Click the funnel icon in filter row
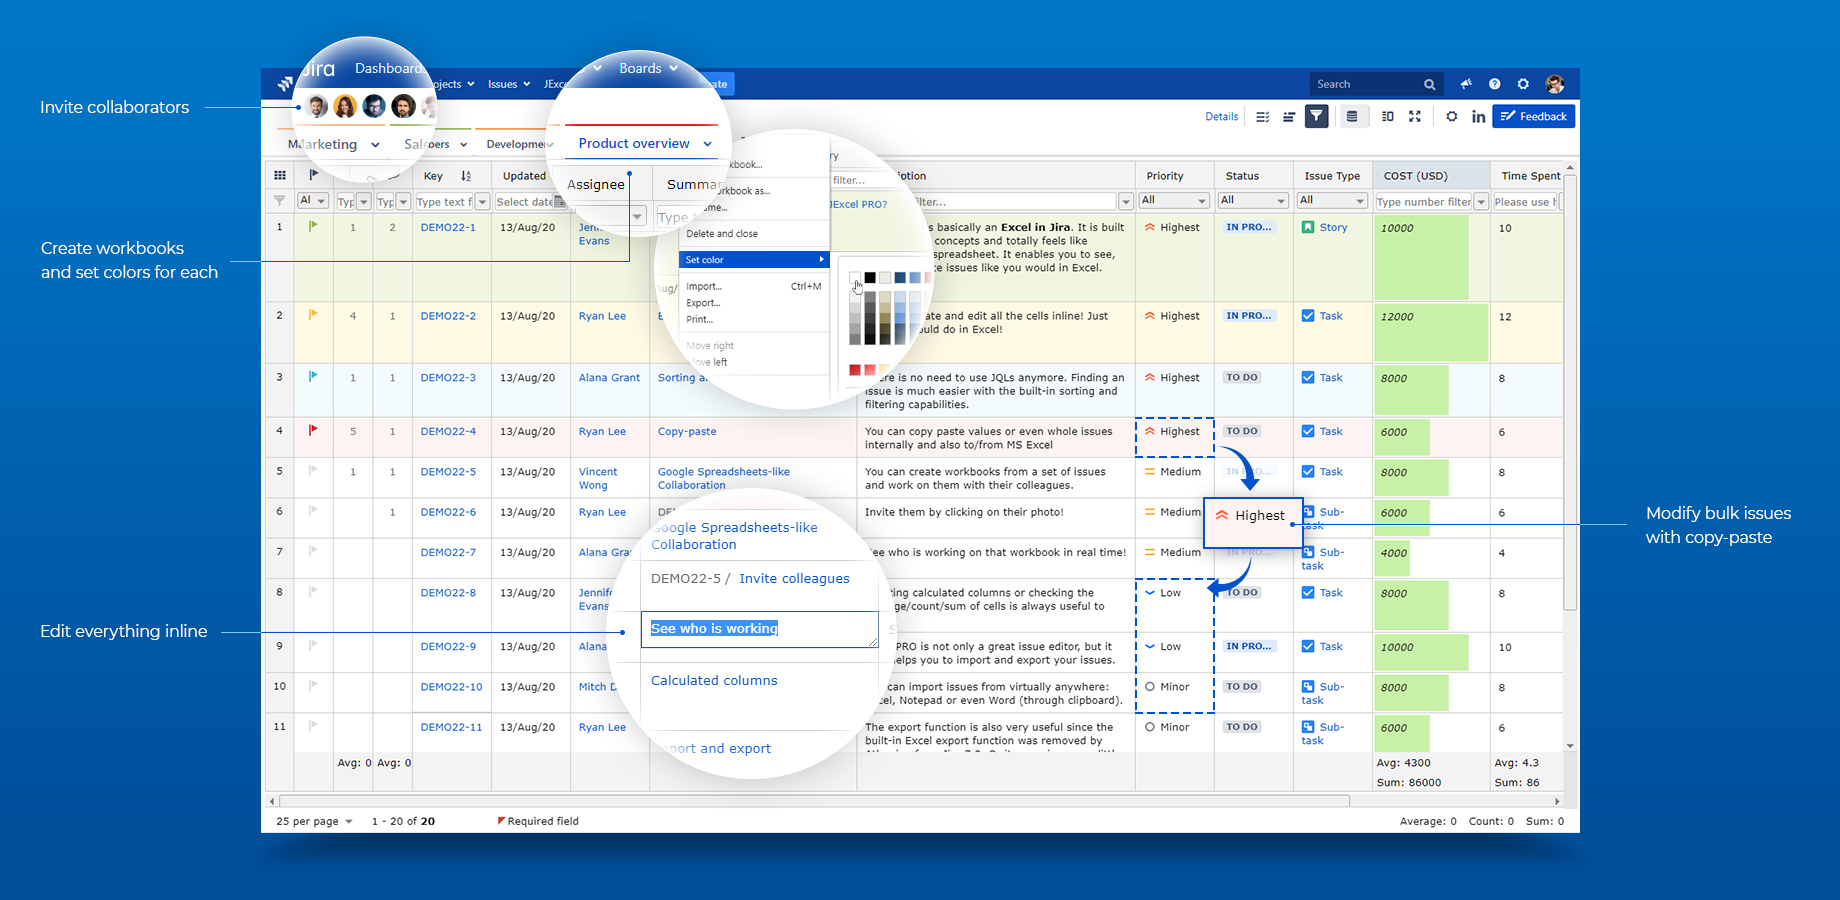The height and width of the screenshot is (900, 1840). point(280,201)
